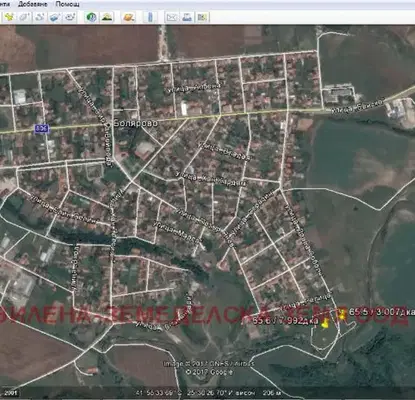The height and width of the screenshot is (400, 415).
Task: Click the Email envelope icon
Action: 172,17
